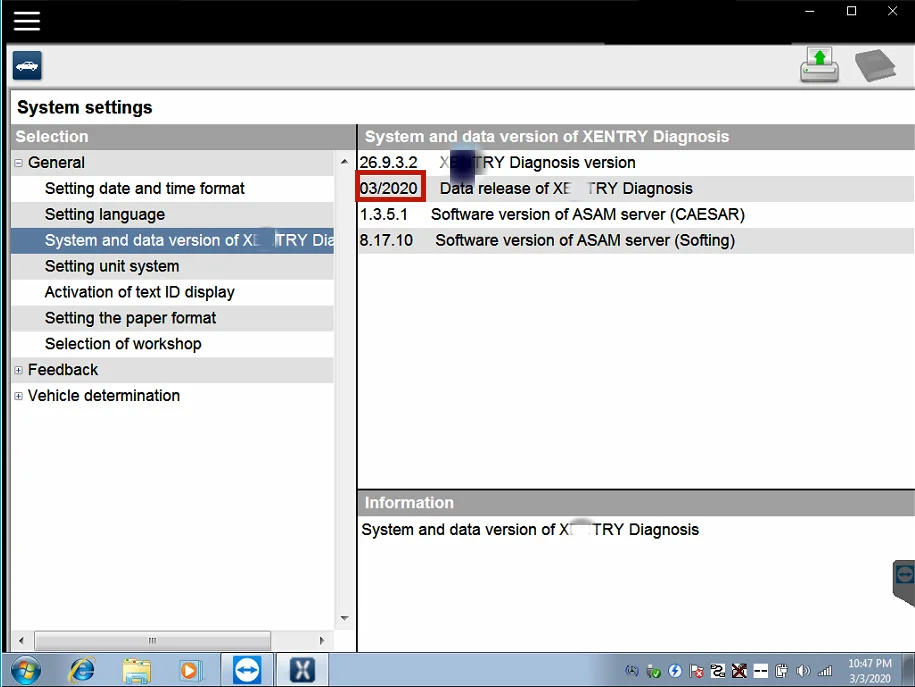915x687 pixels.
Task: Click the General label
Action: 56,163
